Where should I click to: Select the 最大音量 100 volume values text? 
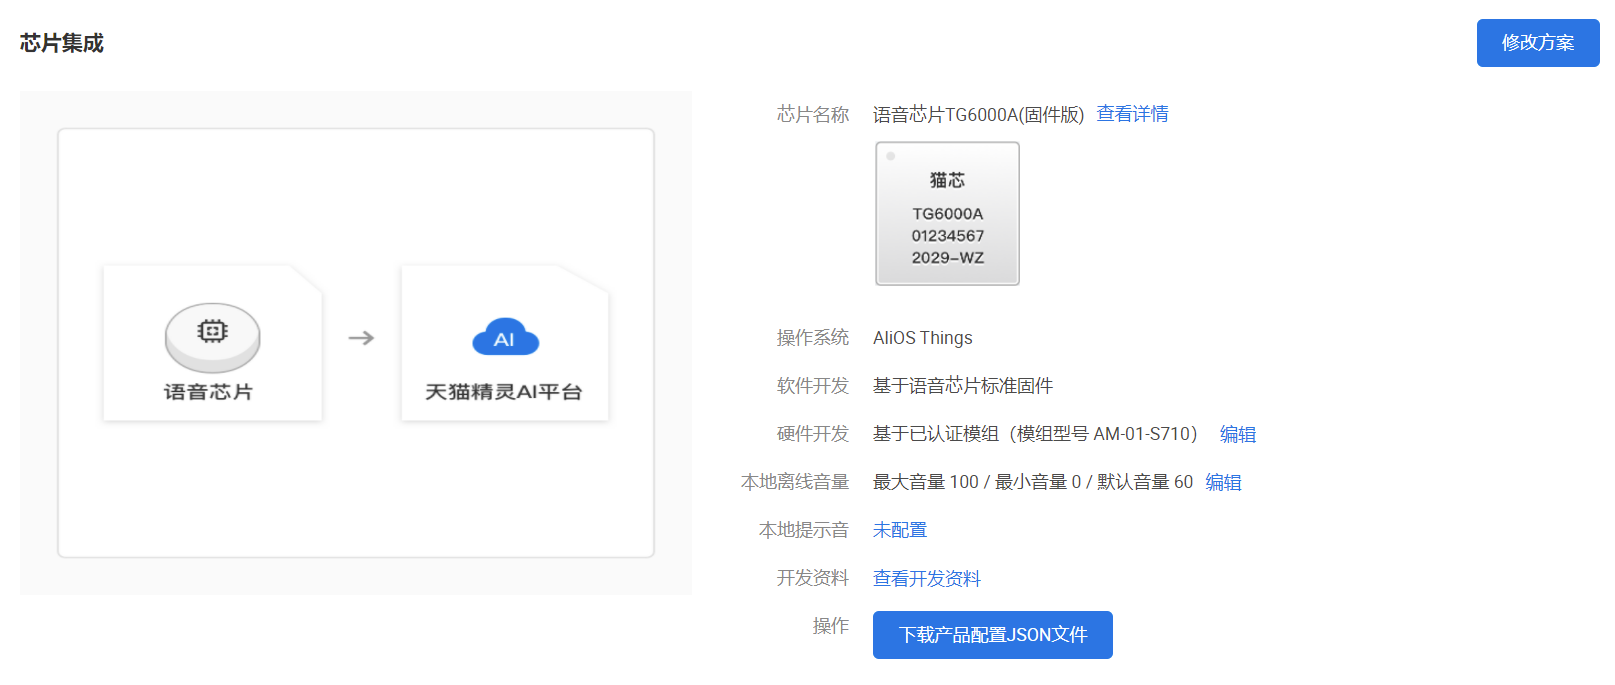point(1033,482)
